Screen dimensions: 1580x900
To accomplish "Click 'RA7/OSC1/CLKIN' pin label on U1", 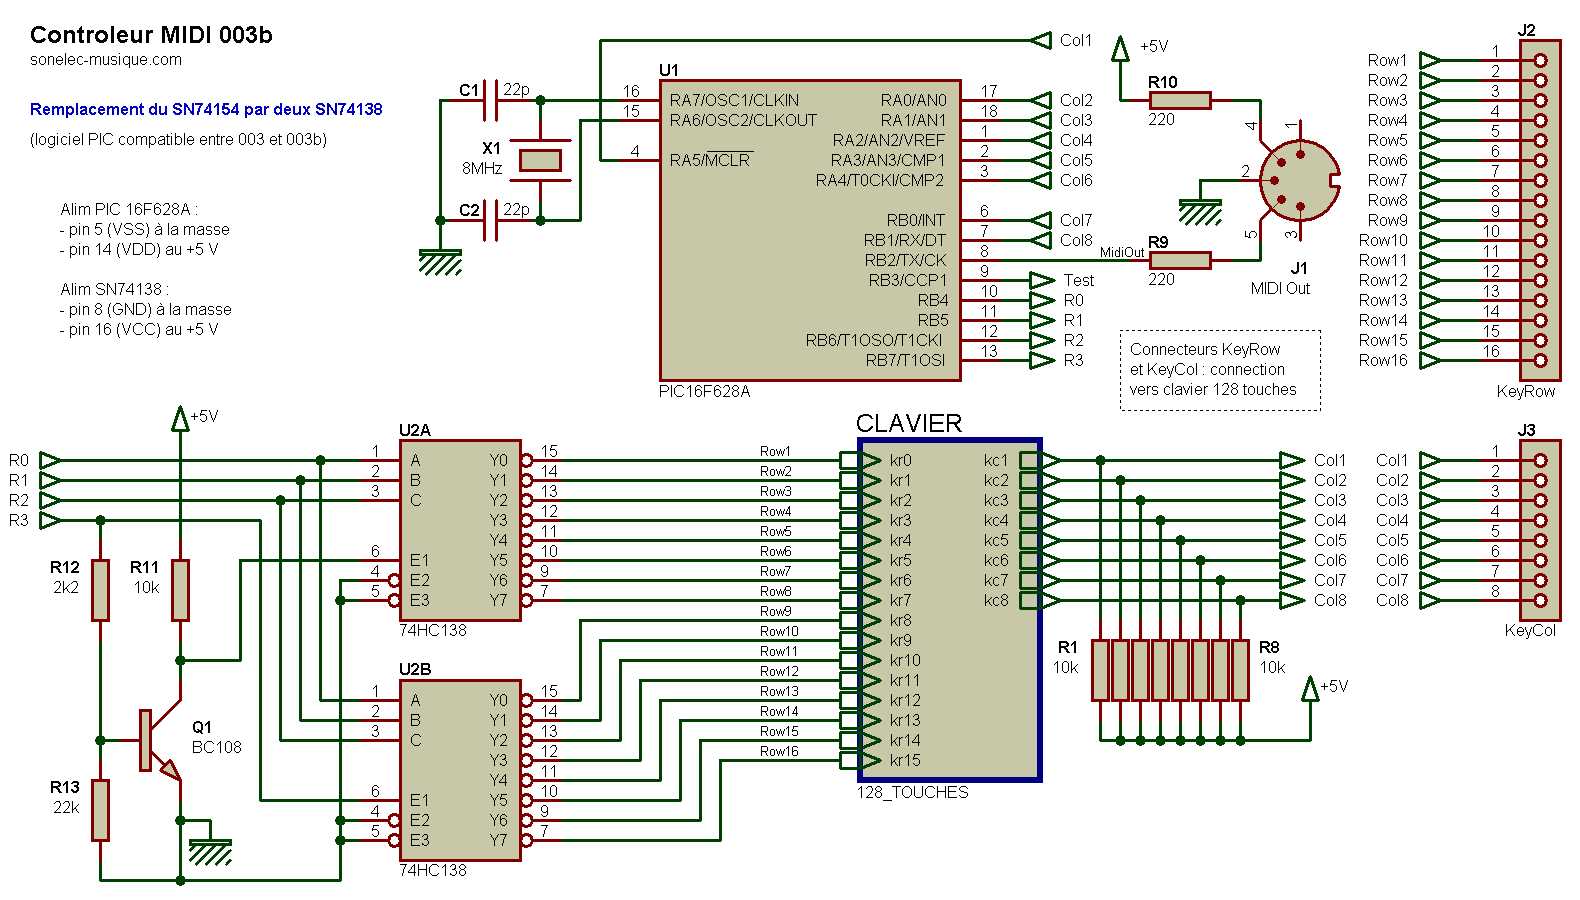I will (734, 100).
